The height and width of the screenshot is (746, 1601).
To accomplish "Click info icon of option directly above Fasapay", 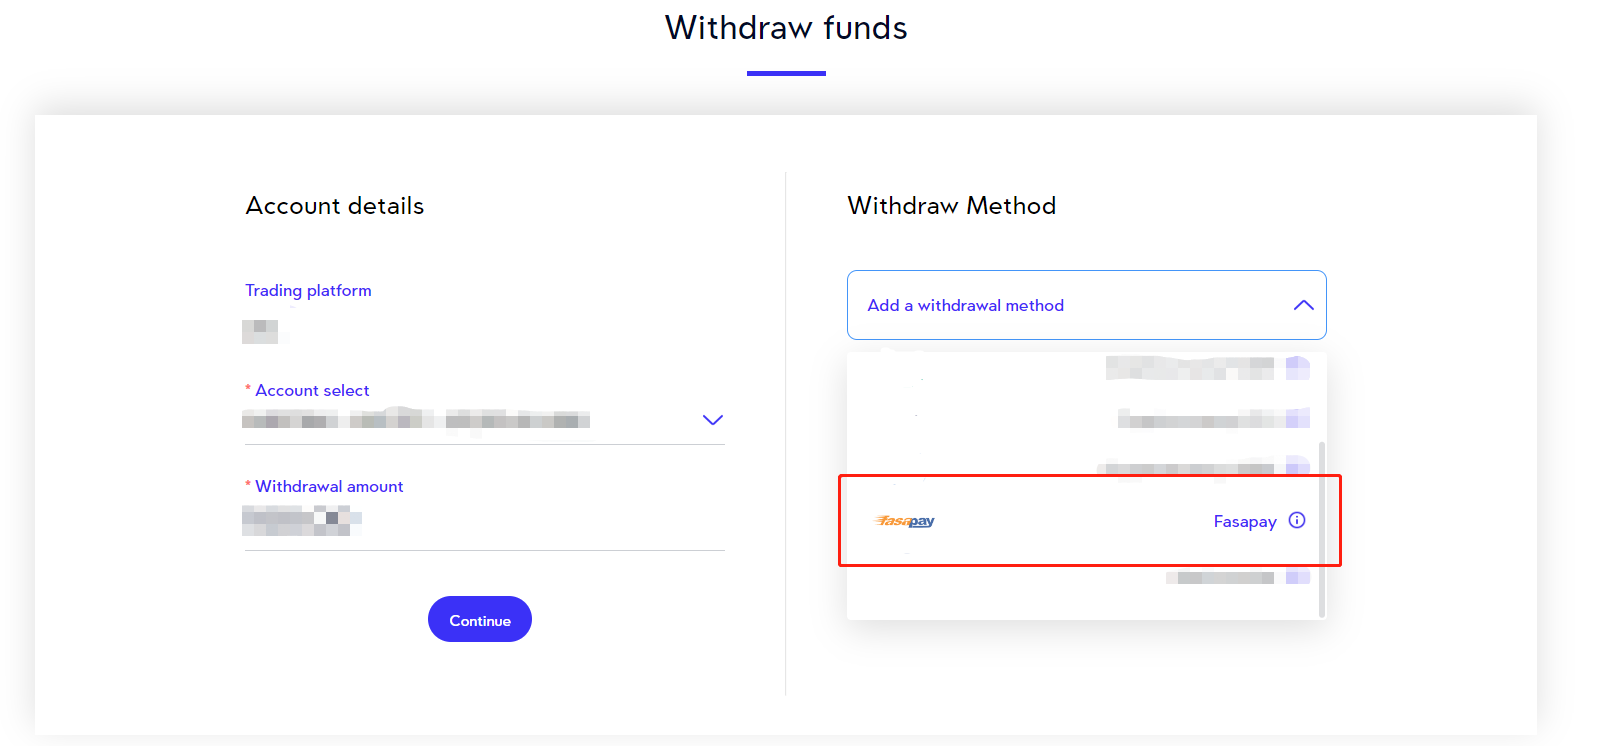I will pyautogui.click(x=1298, y=465).
